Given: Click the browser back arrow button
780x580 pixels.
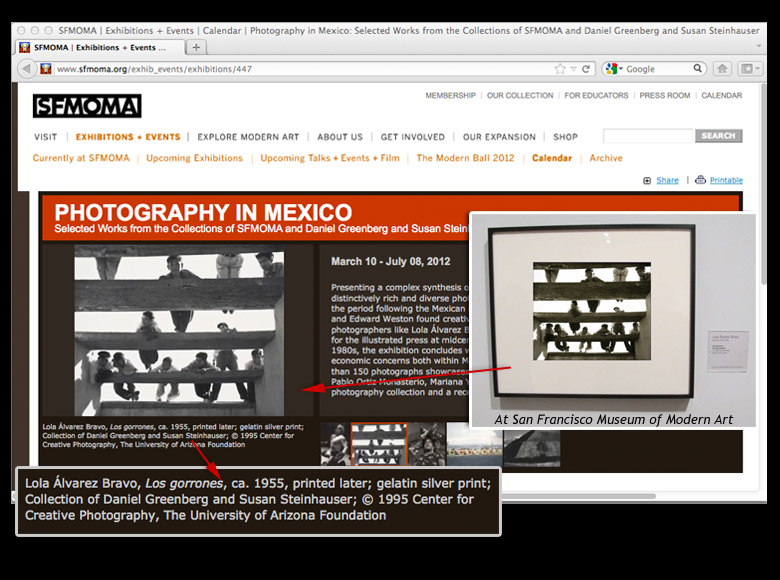Looking at the screenshot, I should (x=27, y=69).
